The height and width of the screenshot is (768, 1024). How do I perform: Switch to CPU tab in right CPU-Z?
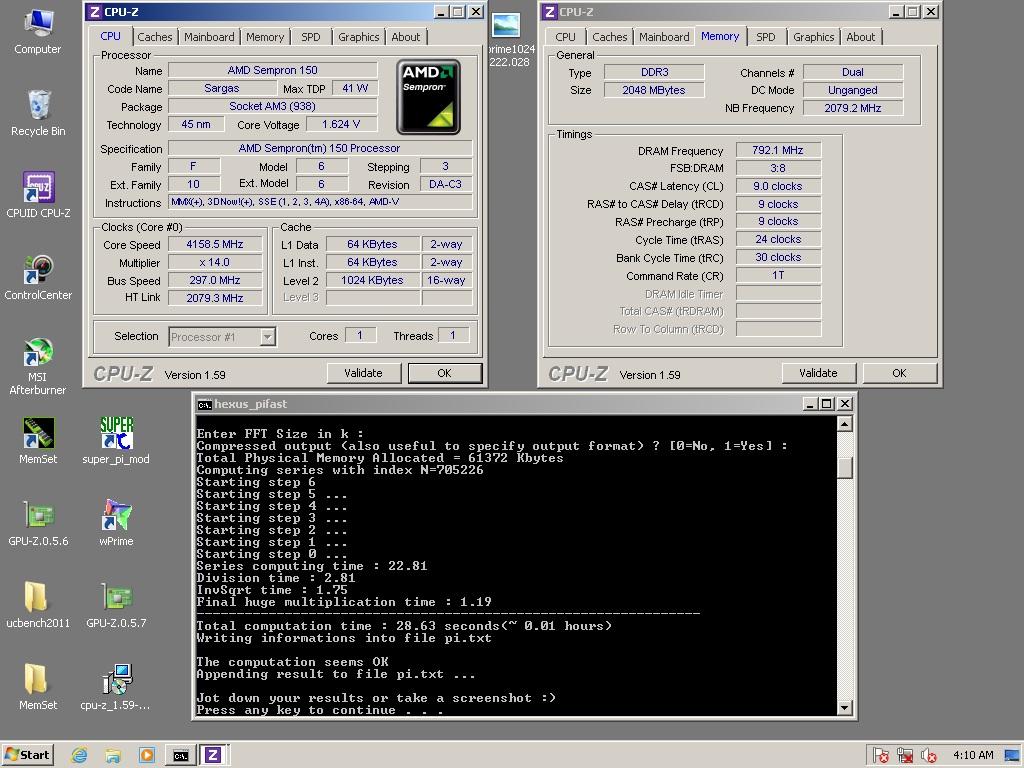coord(566,37)
